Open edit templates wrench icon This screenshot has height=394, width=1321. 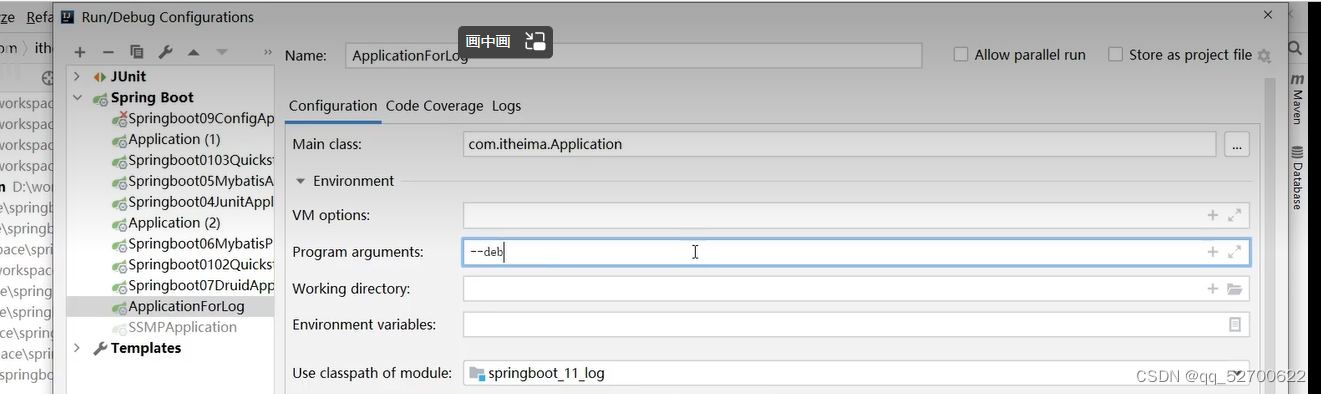[166, 52]
